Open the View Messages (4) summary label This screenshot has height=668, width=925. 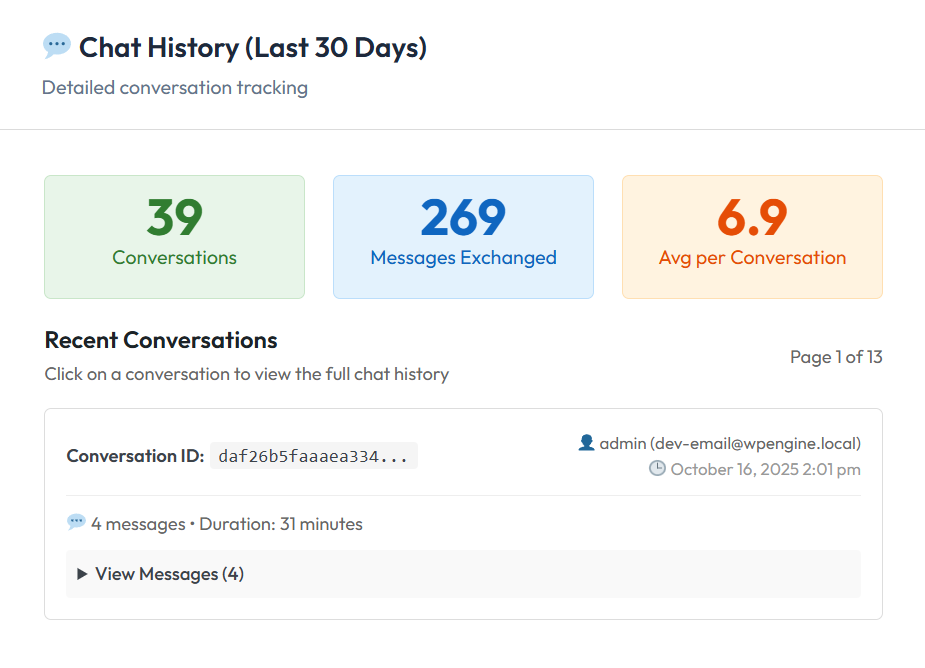tap(169, 574)
